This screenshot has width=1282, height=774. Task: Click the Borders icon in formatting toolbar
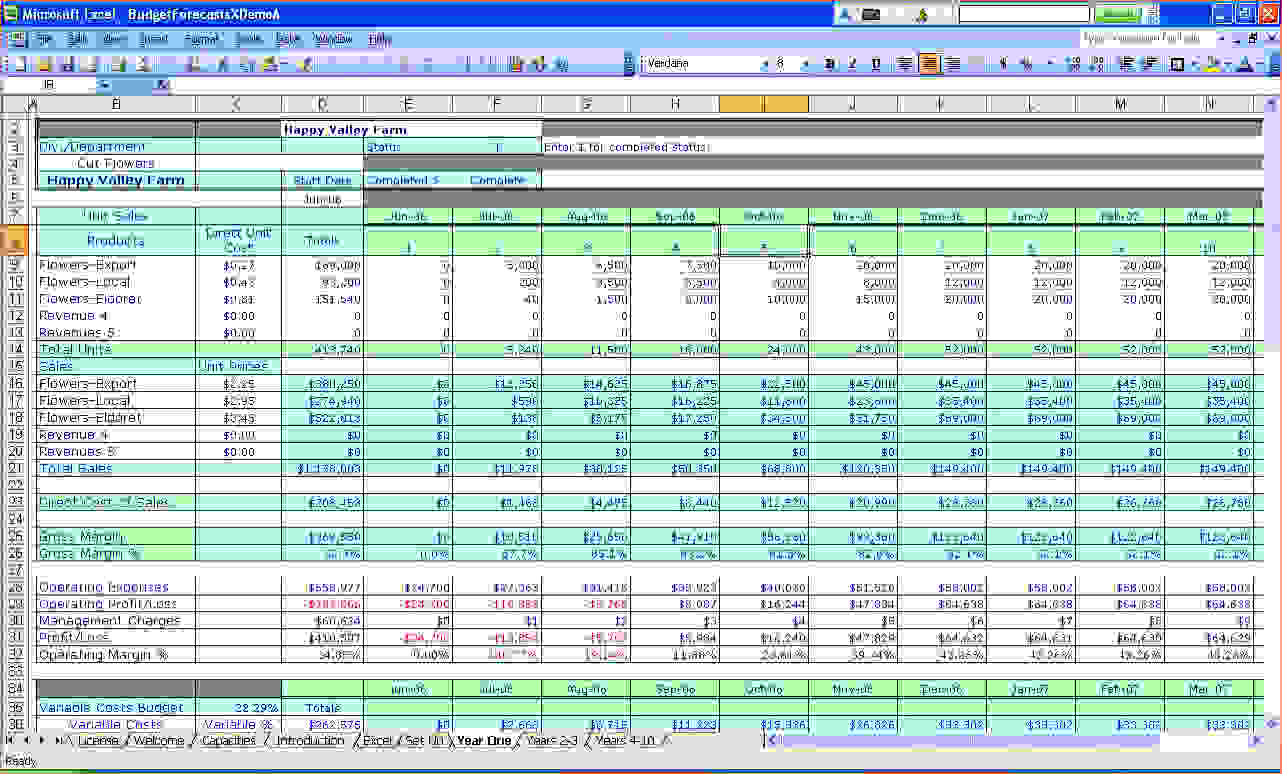coord(1177,64)
